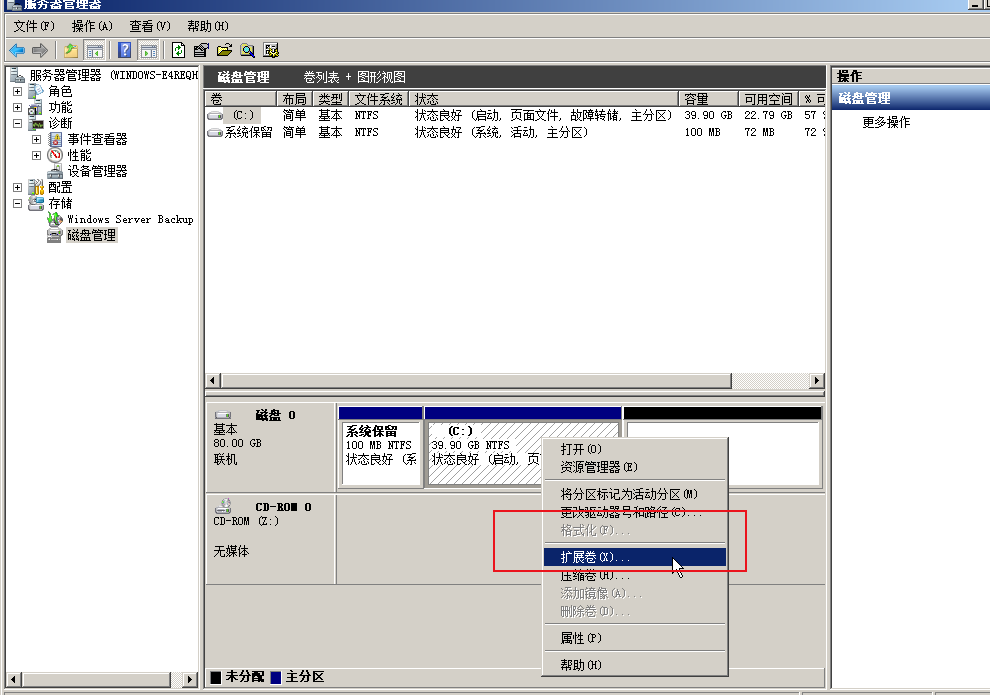
Task: Click the open folder toolbar icon
Action: (224, 50)
